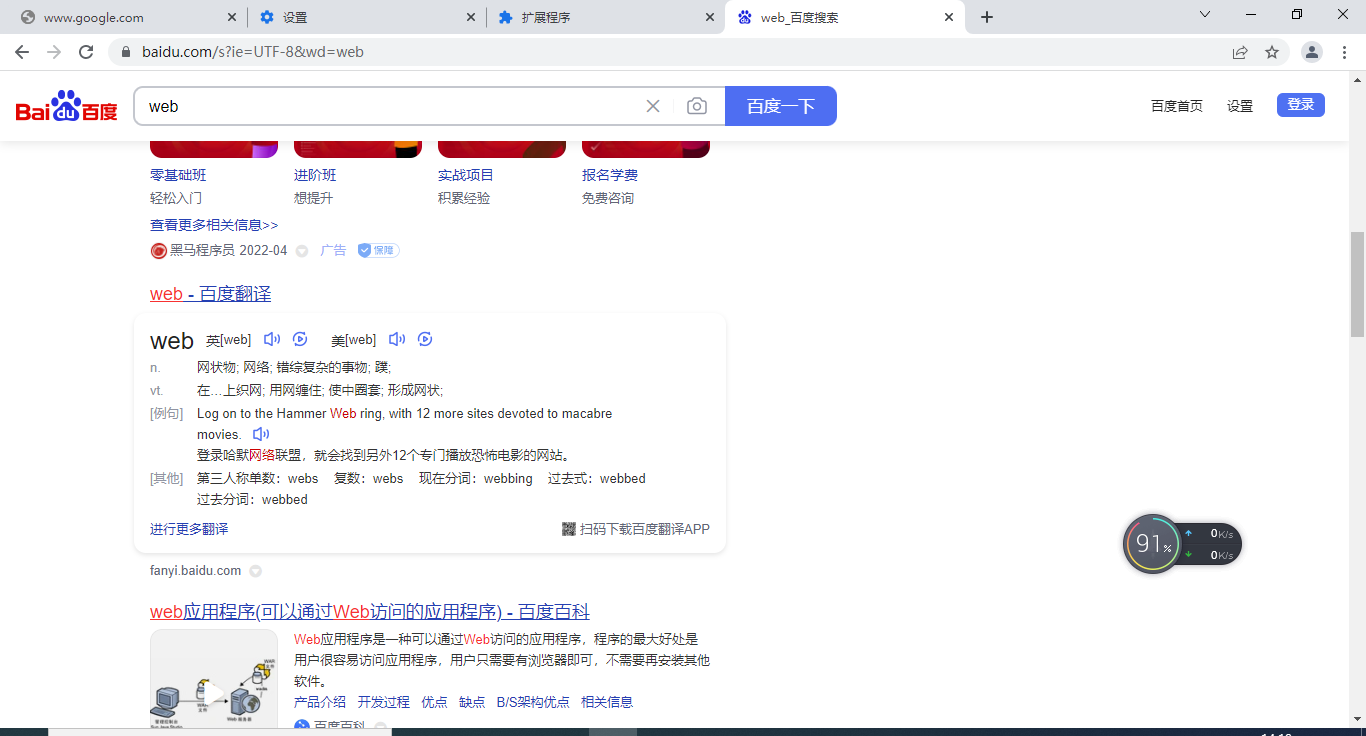Click the QR code to download 百度翻译APP
Screen dimensions: 1366x736
click(566, 529)
